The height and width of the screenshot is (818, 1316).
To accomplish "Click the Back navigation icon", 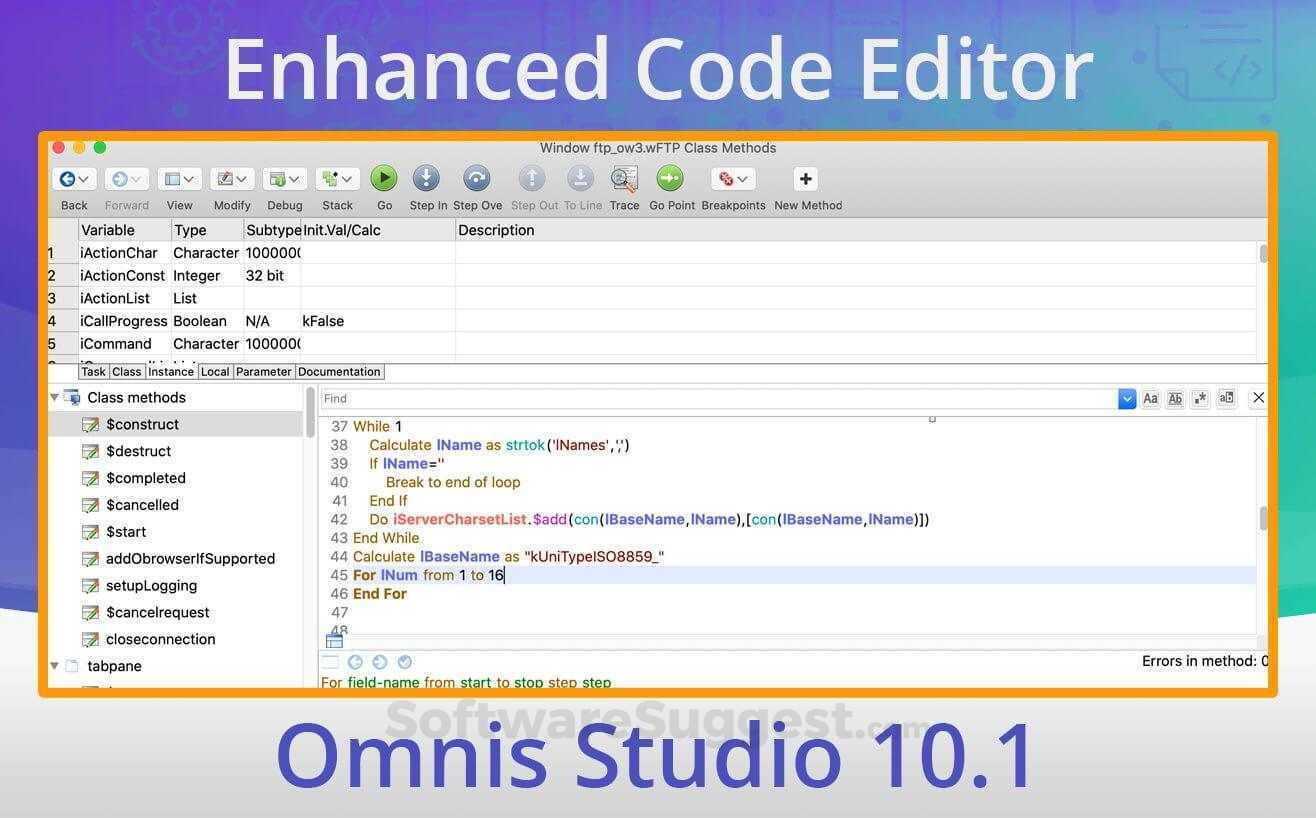I will pos(67,178).
